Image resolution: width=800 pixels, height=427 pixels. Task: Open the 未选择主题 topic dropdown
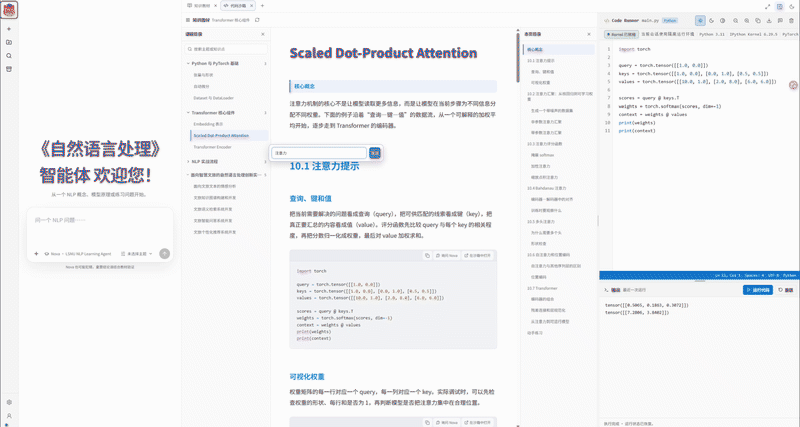pyautogui.click(x=137, y=254)
